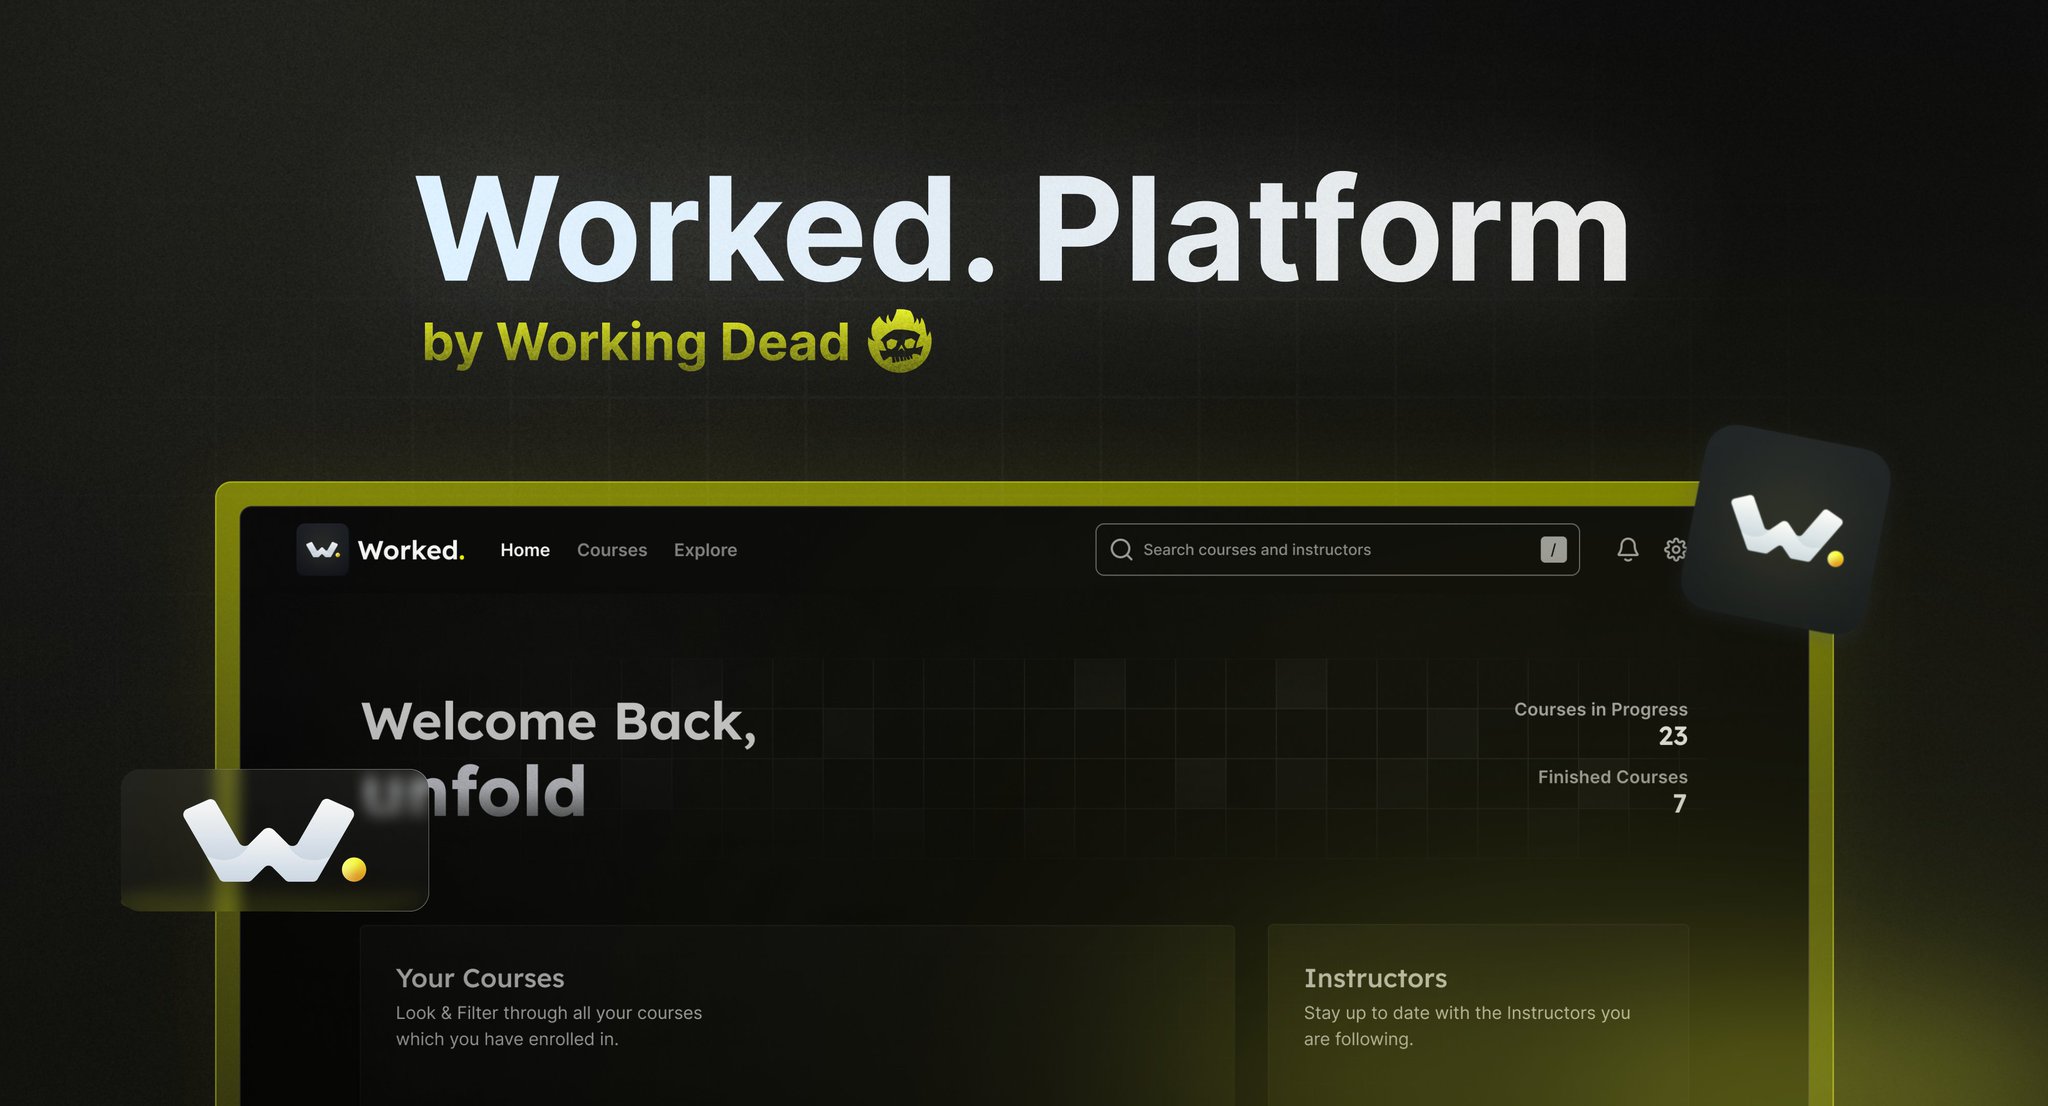Click the Worked. logo icon in navbar
Screen dimensions: 2048x1106
point(322,549)
